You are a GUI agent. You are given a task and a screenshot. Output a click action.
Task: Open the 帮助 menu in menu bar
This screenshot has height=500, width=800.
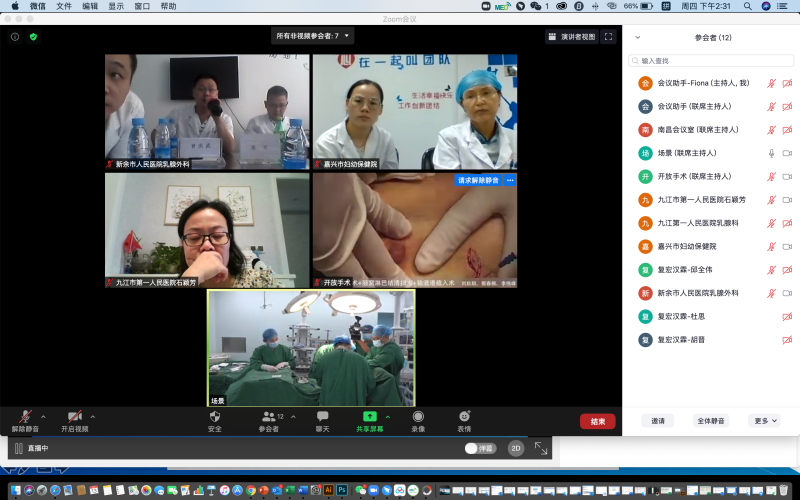coord(168,6)
